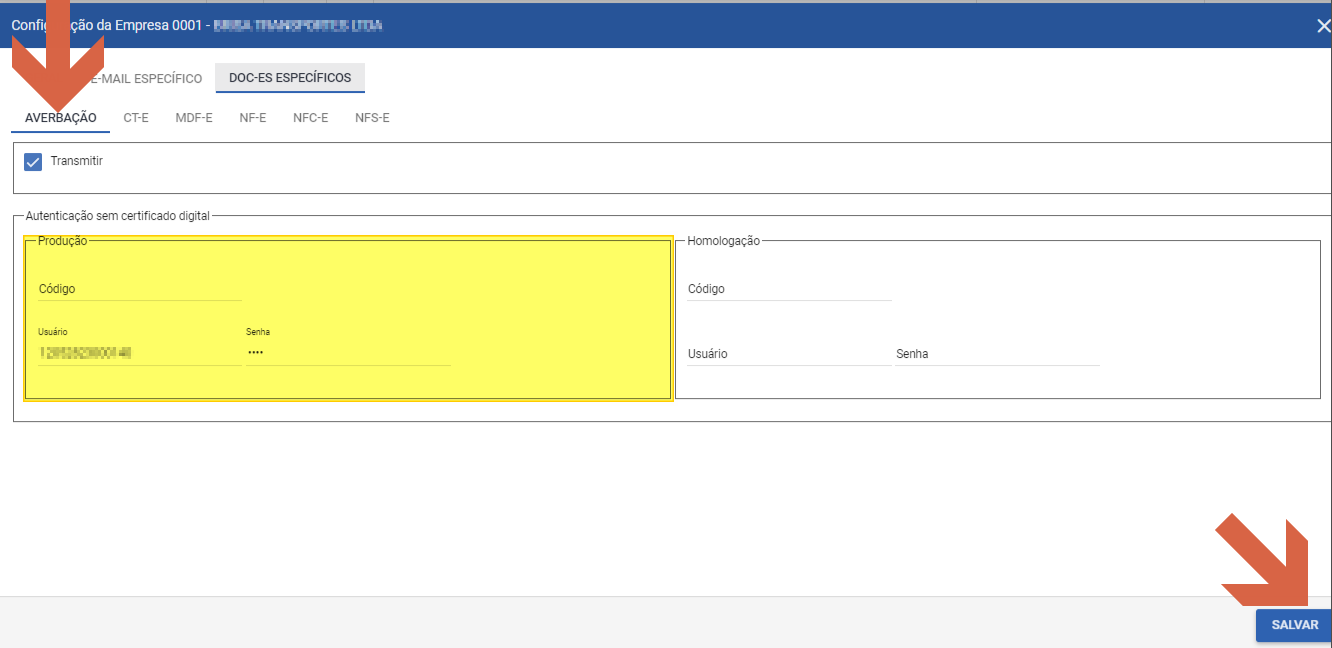This screenshot has height=648, width=1332.
Task: Open the NF-E tab
Action: 253,118
